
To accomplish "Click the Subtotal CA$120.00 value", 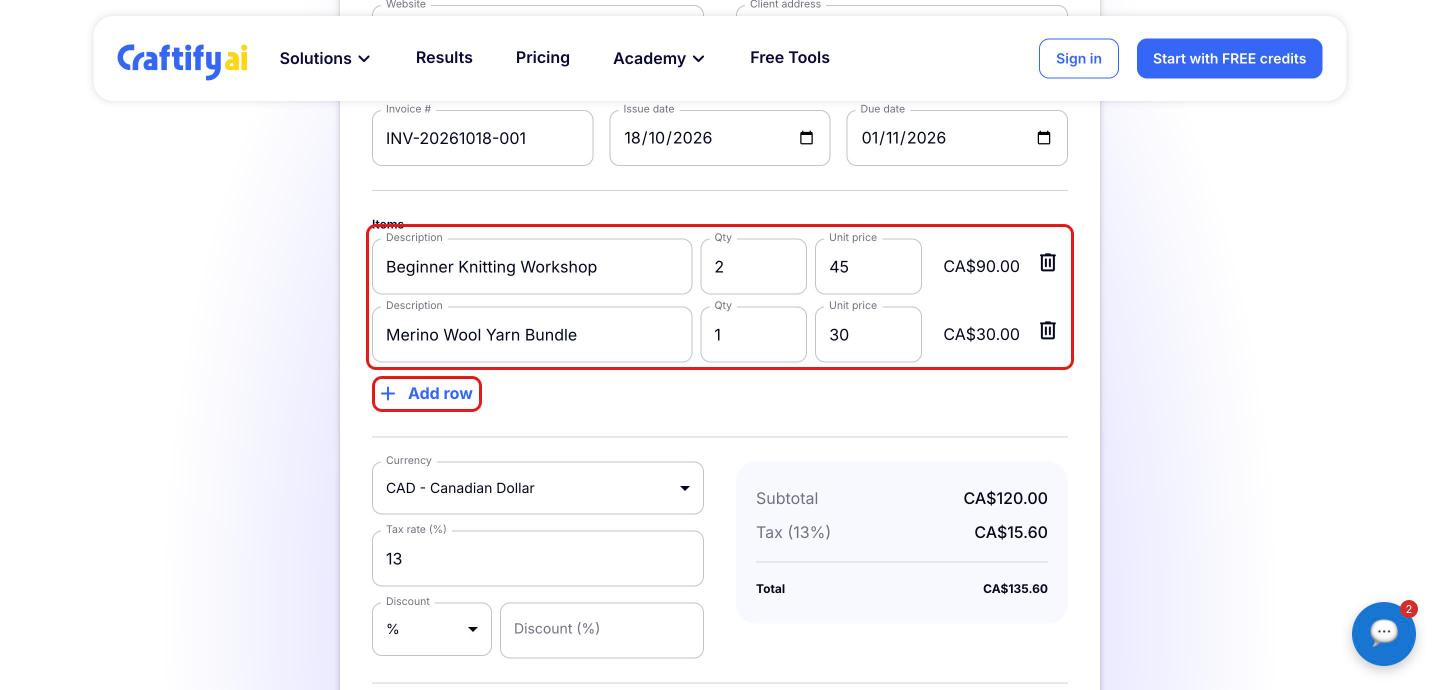I will 1005,498.
